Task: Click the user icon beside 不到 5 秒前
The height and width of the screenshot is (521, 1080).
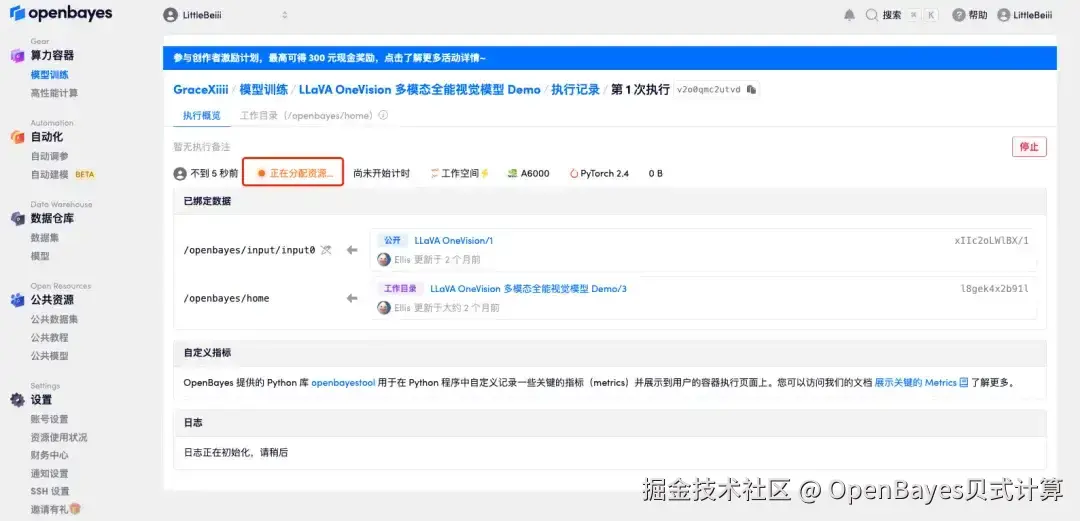Action: [x=180, y=174]
